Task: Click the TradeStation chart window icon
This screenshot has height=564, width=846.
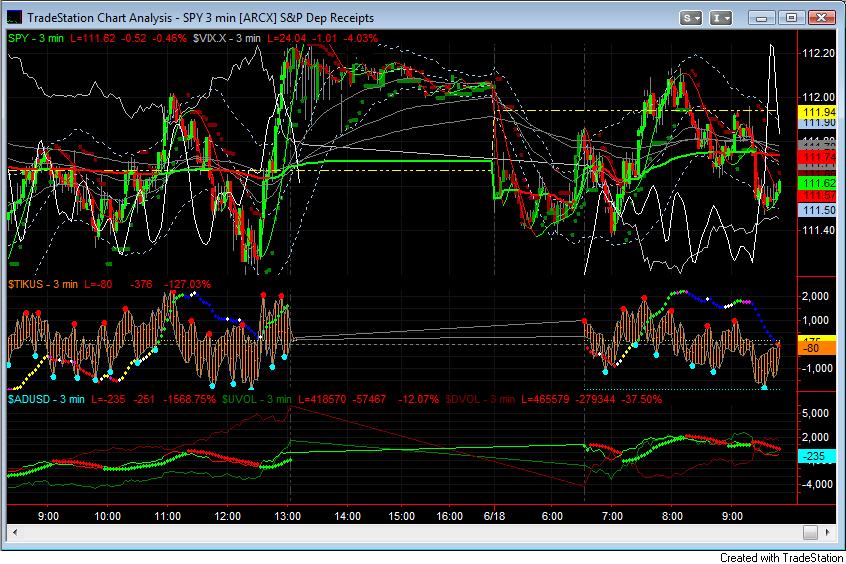Action: pos(14,17)
